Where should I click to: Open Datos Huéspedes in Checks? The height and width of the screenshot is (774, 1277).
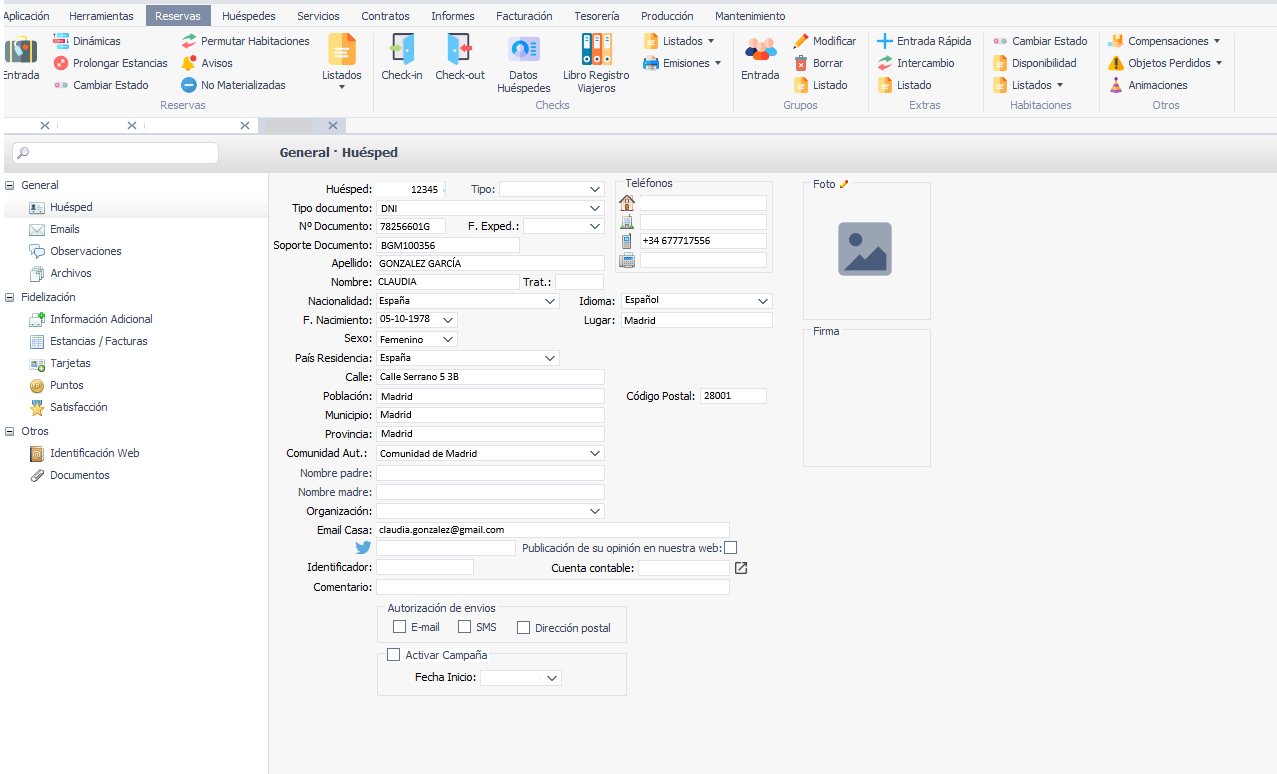[x=523, y=64]
